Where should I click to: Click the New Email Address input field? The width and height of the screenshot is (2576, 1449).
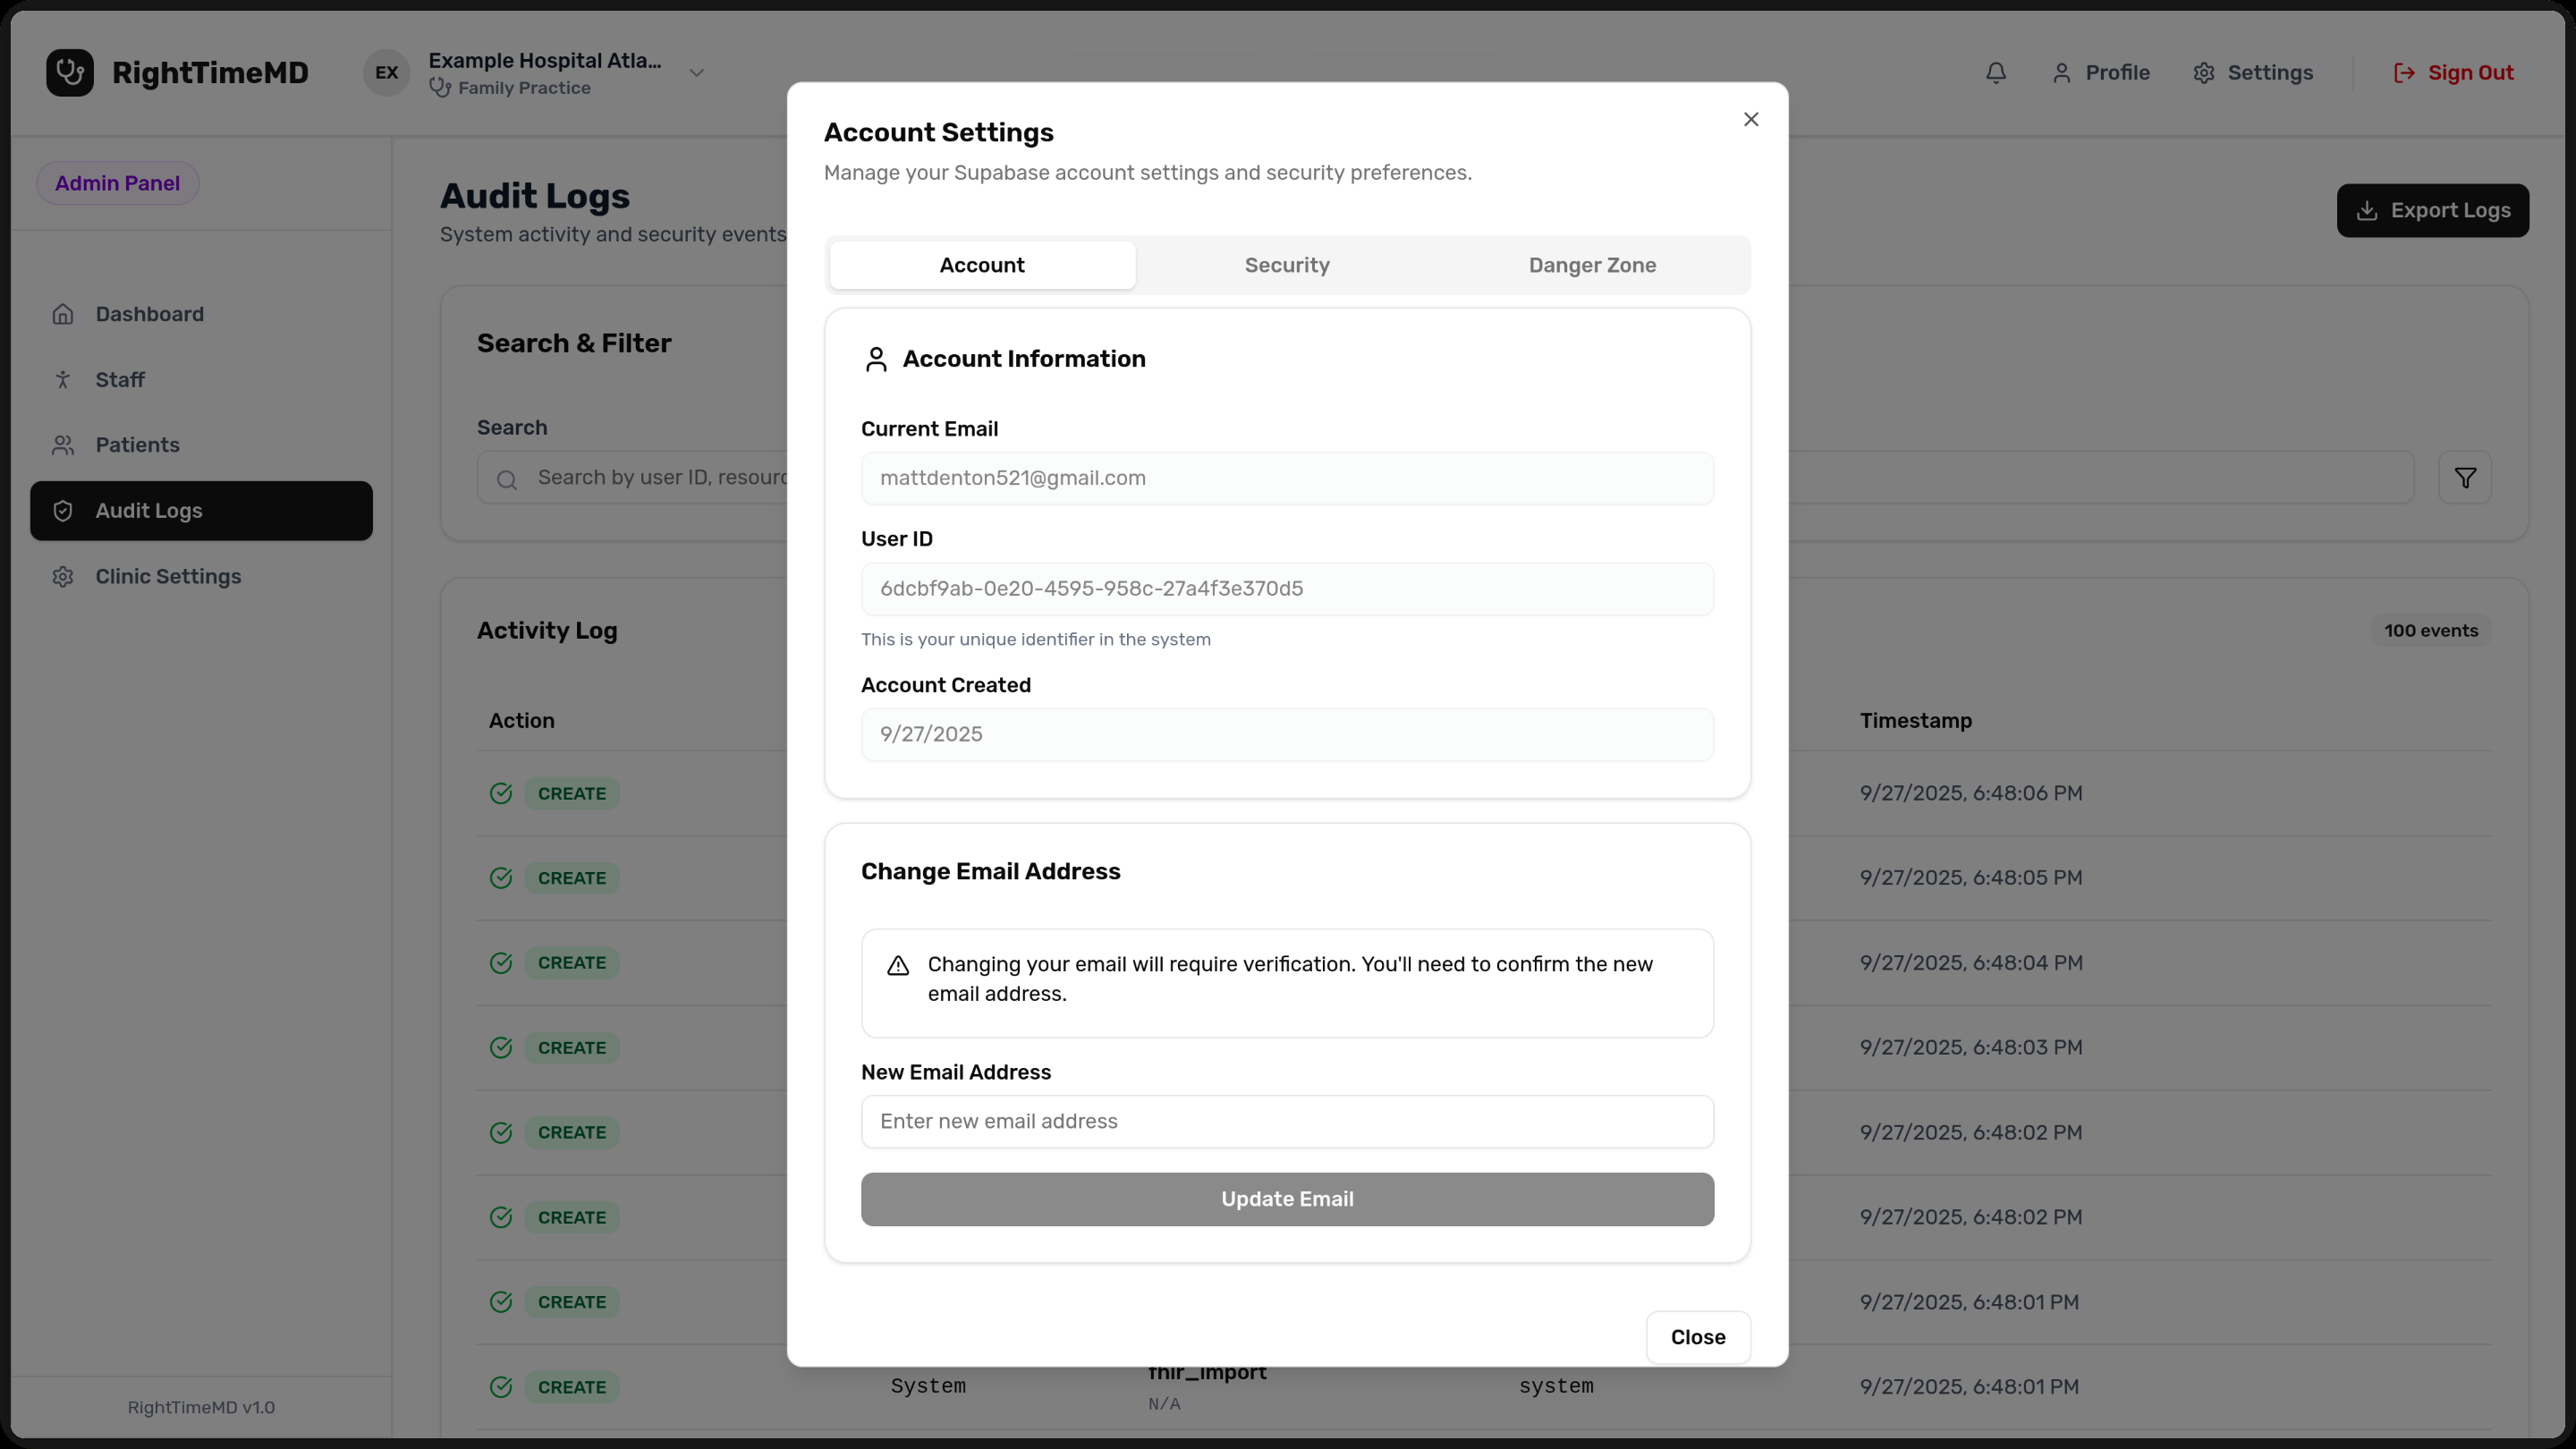coord(1286,1121)
